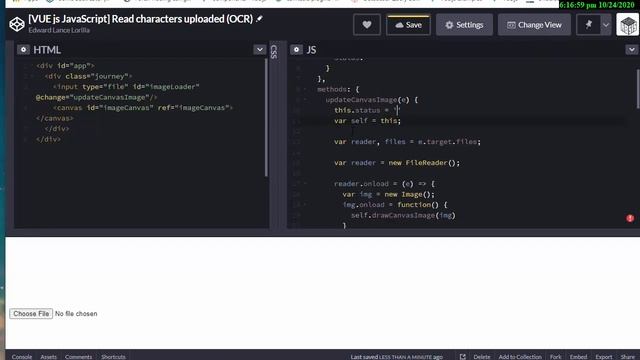Screen dimensions: 640x360
Task: Open Shortcuts reference
Action: pos(113,356)
